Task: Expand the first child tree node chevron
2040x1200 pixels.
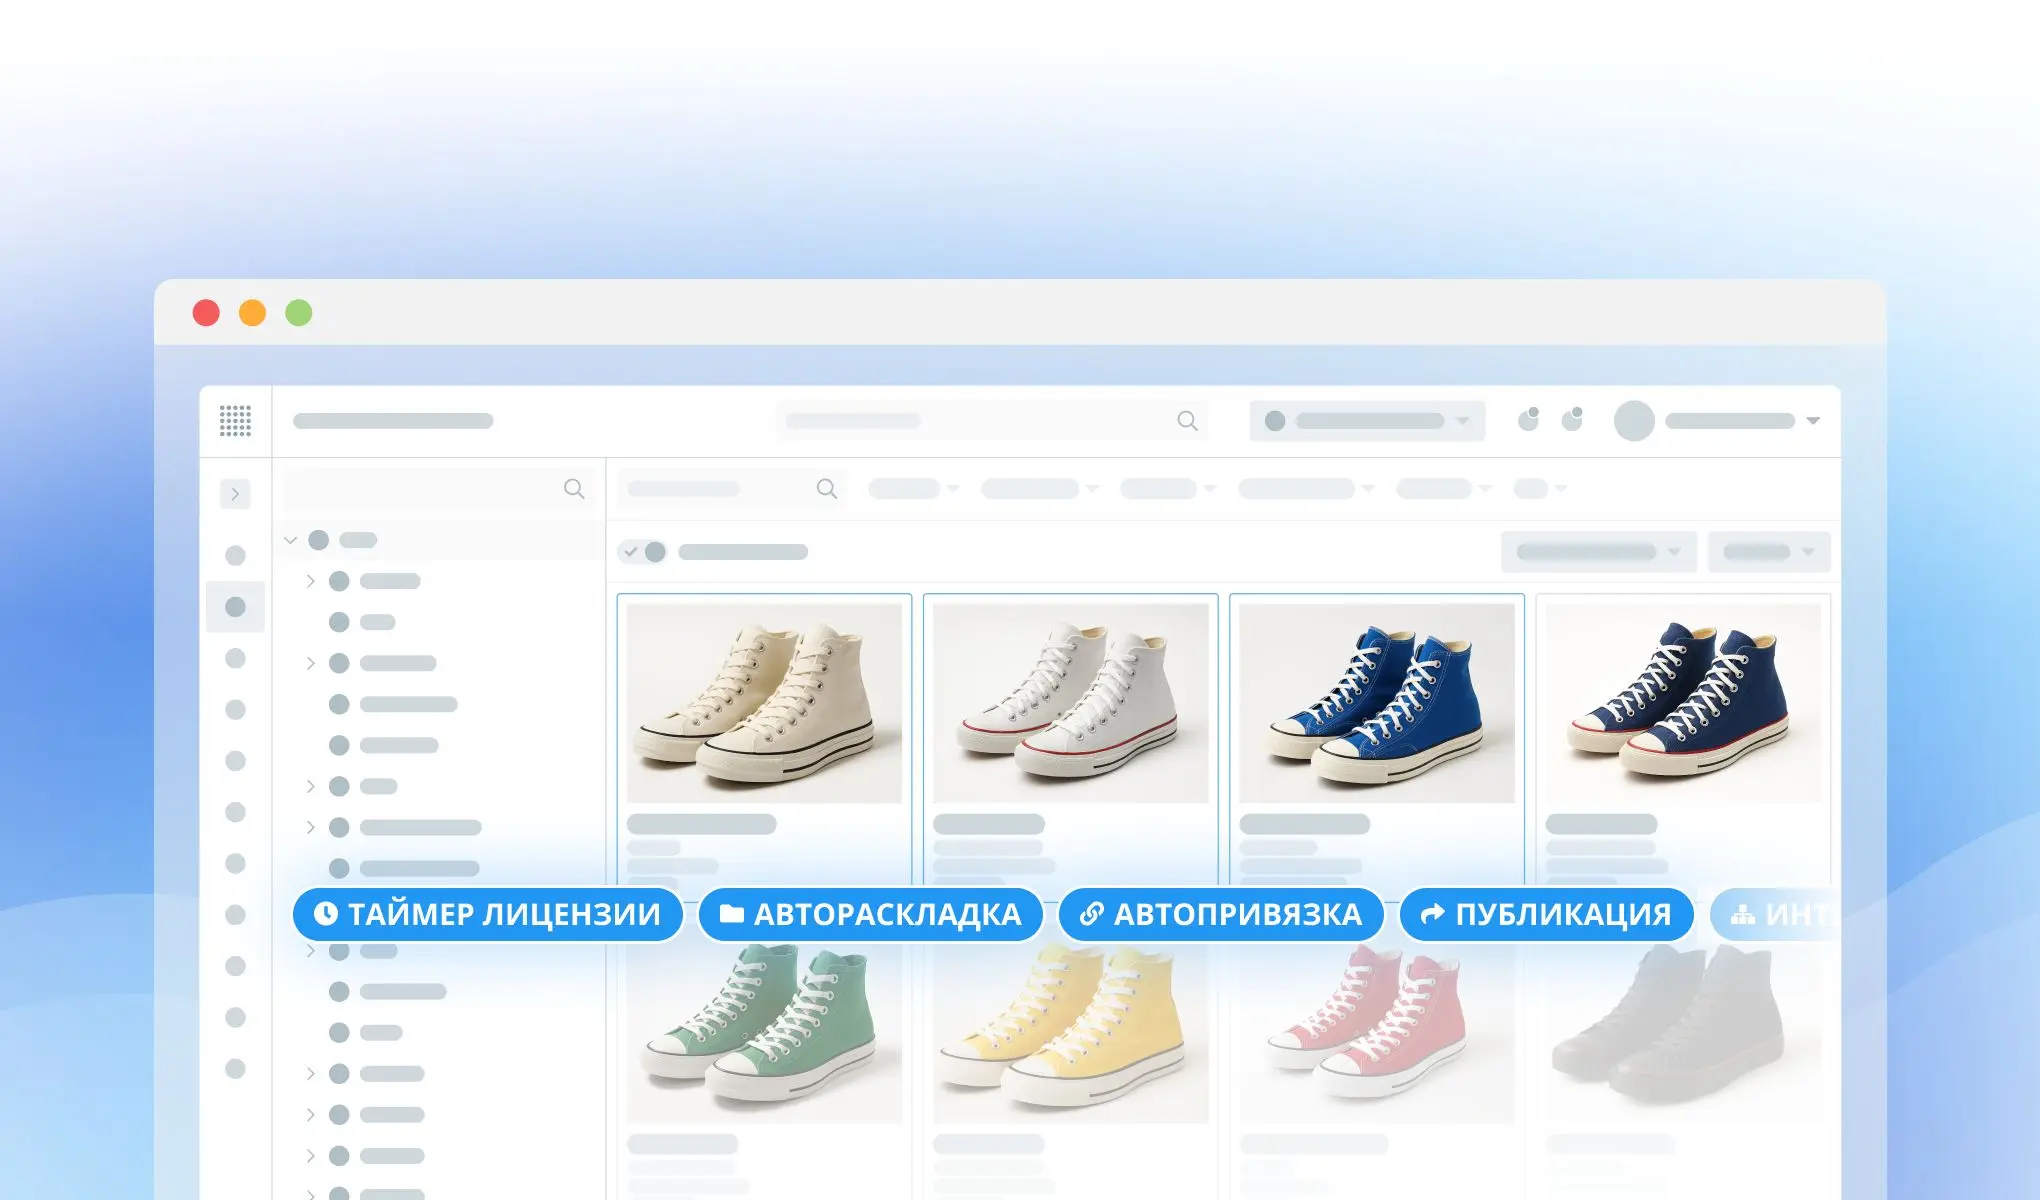Action: coord(311,581)
